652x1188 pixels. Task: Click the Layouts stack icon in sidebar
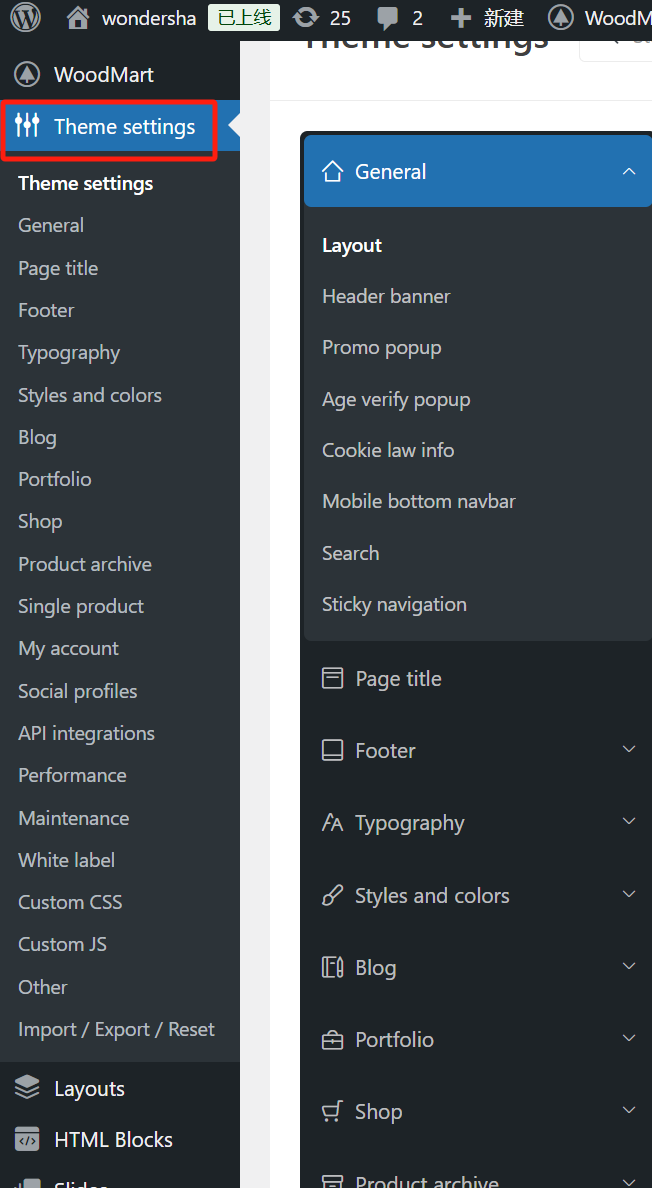[x=27, y=1088]
